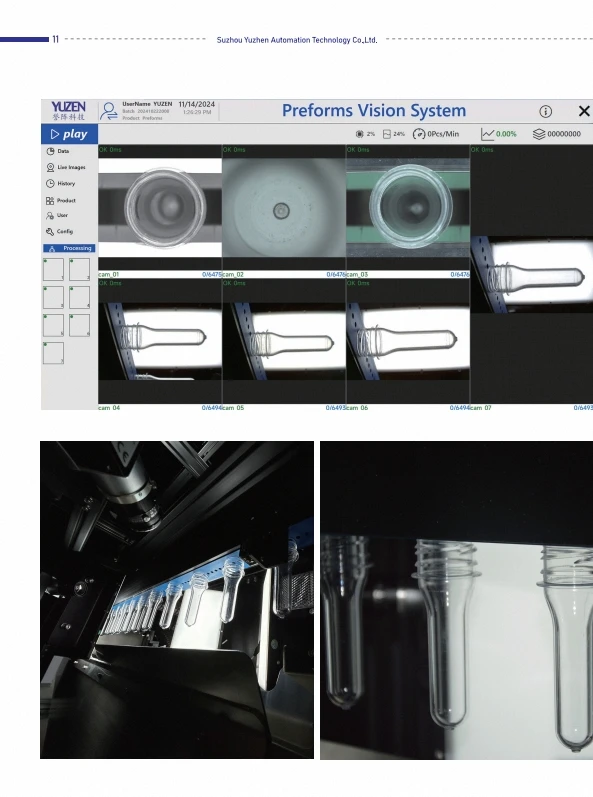Click the cam 06 side-view image
Viewport: 593px width, 797px height.
408,342
